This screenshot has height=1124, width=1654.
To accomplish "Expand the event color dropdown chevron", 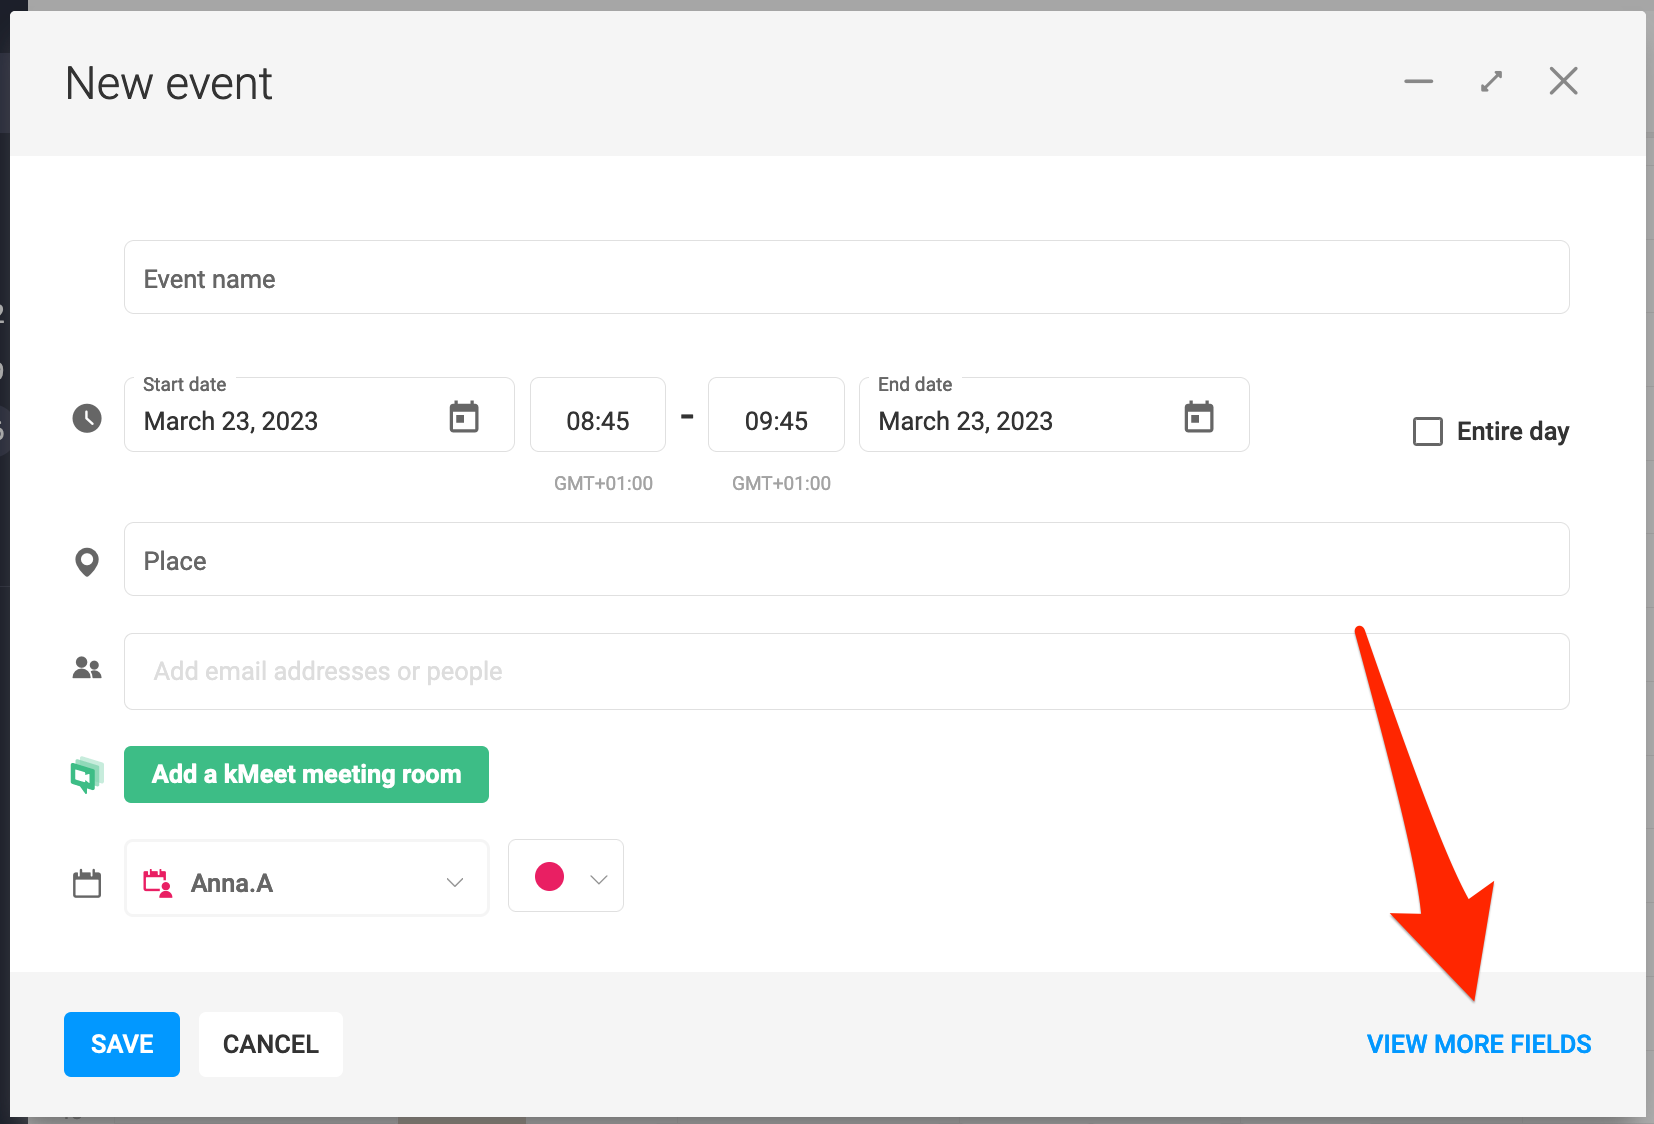I will click(x=599, y=879).
